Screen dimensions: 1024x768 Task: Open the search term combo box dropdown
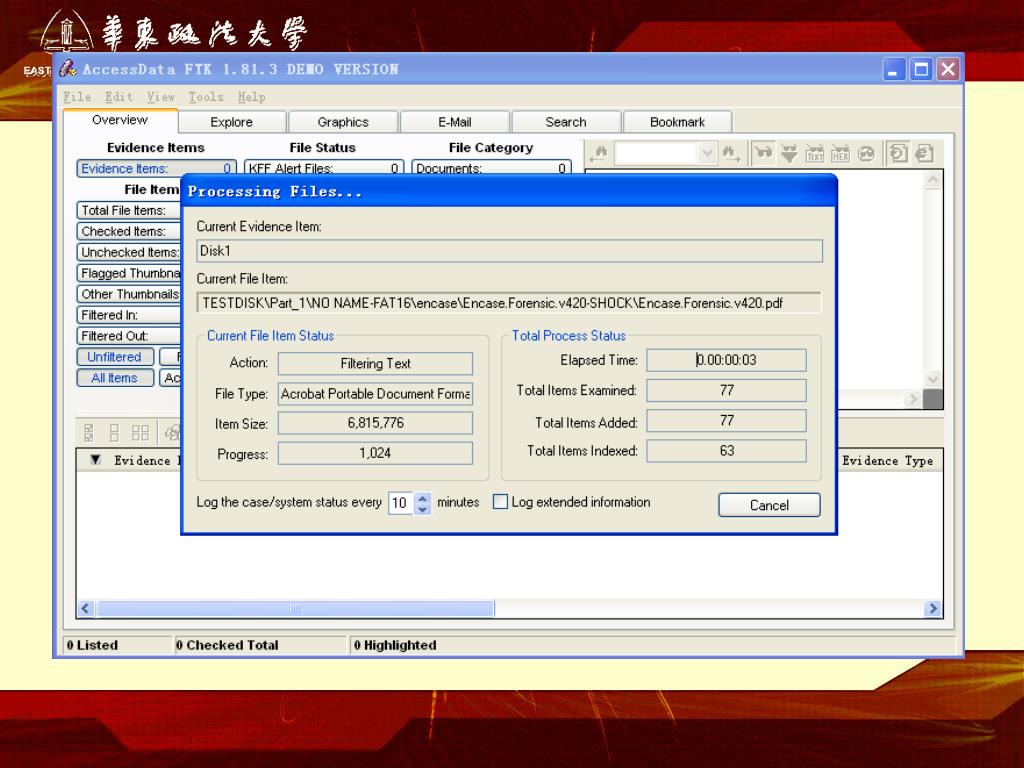(707, 153)
